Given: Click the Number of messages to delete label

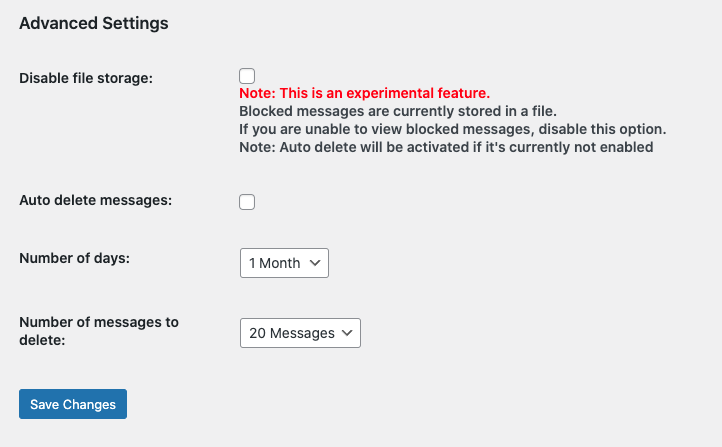Looking at the screenshot, I should click(99, 331).
